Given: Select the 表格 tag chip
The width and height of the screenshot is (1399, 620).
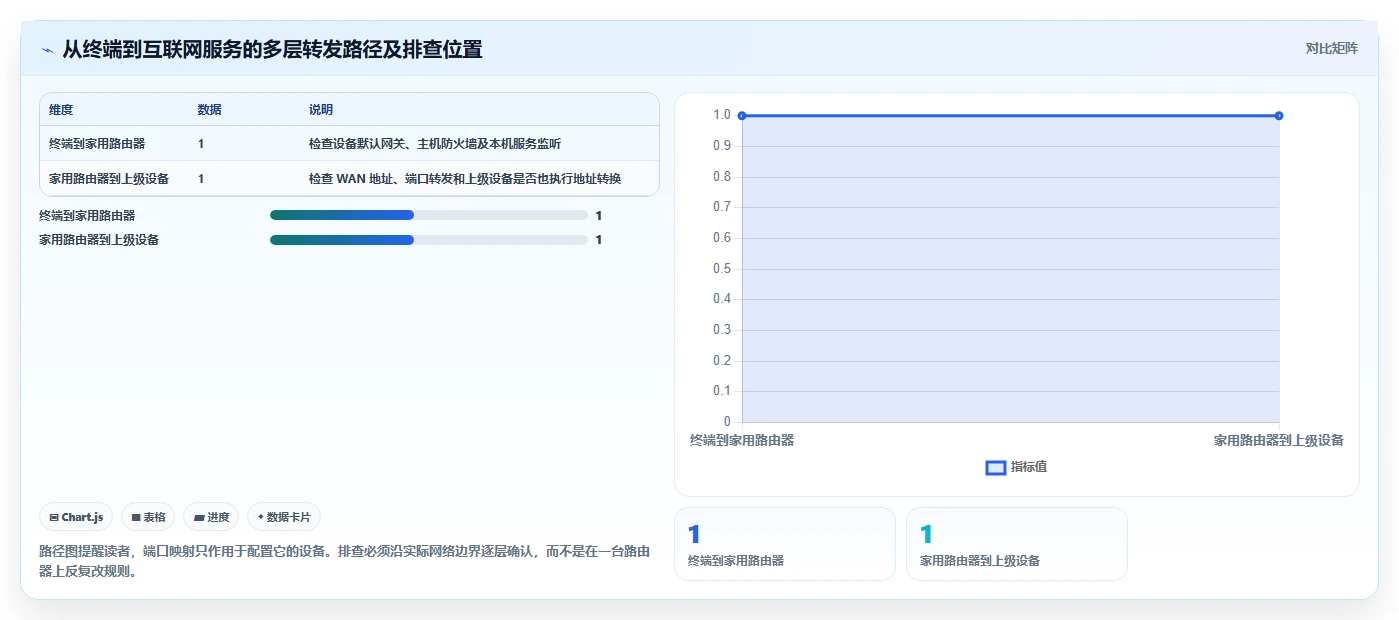Looking at the screenshot, I should pyautogui.click(x=148, y=517).
